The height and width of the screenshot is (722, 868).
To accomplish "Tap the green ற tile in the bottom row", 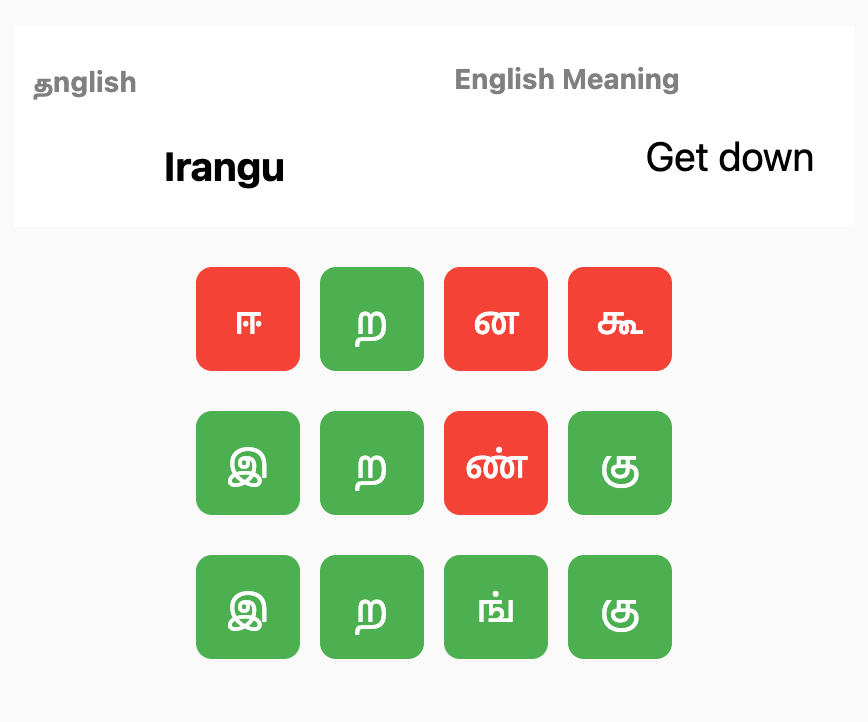I will (x=372, y=607).
